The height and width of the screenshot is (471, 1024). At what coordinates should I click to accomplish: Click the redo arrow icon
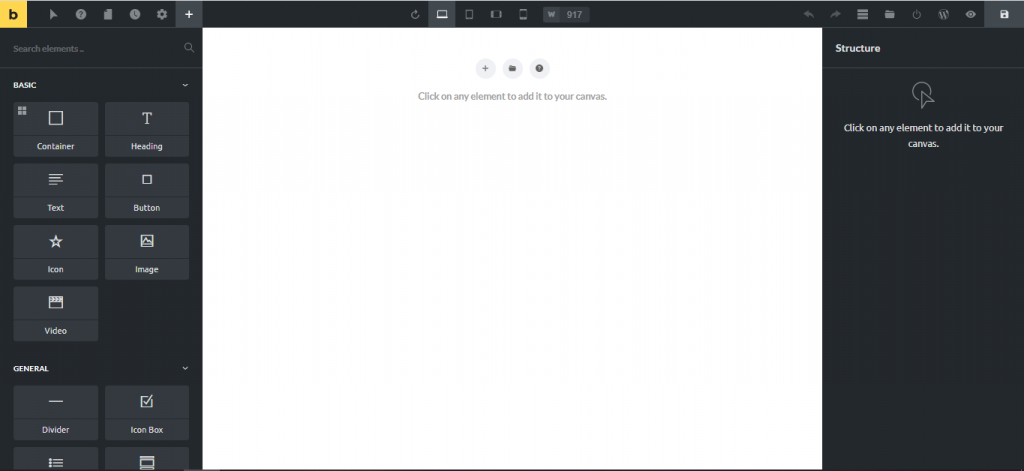[835, 14]
